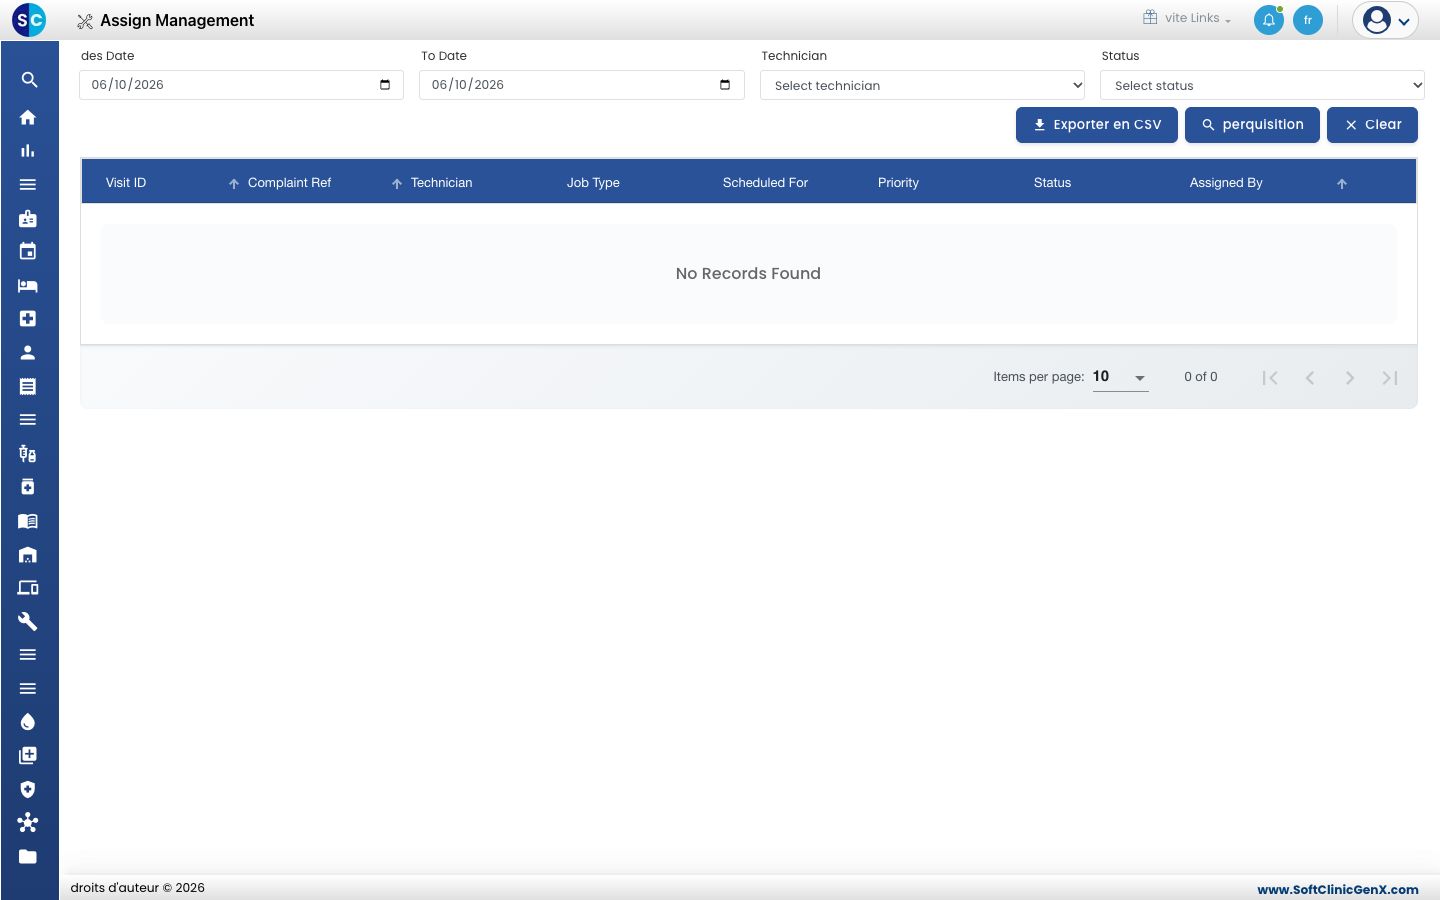Click the Clear filters button
This screenshot has width=1440, height=900.
1372,125
